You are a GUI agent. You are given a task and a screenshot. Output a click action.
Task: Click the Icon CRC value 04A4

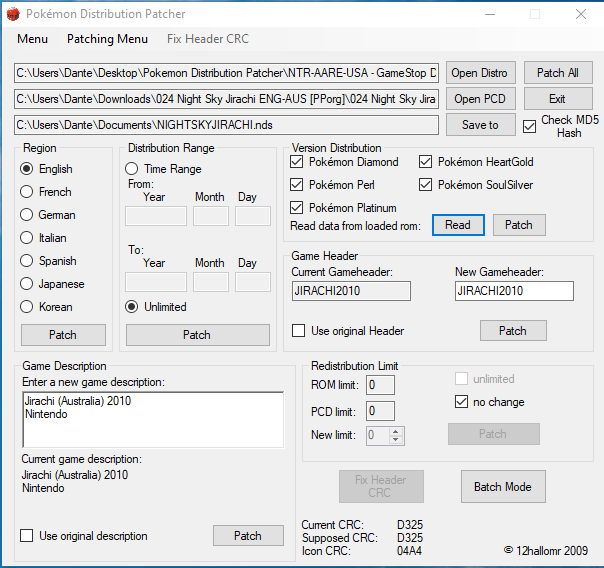click(x=409, y=551)
